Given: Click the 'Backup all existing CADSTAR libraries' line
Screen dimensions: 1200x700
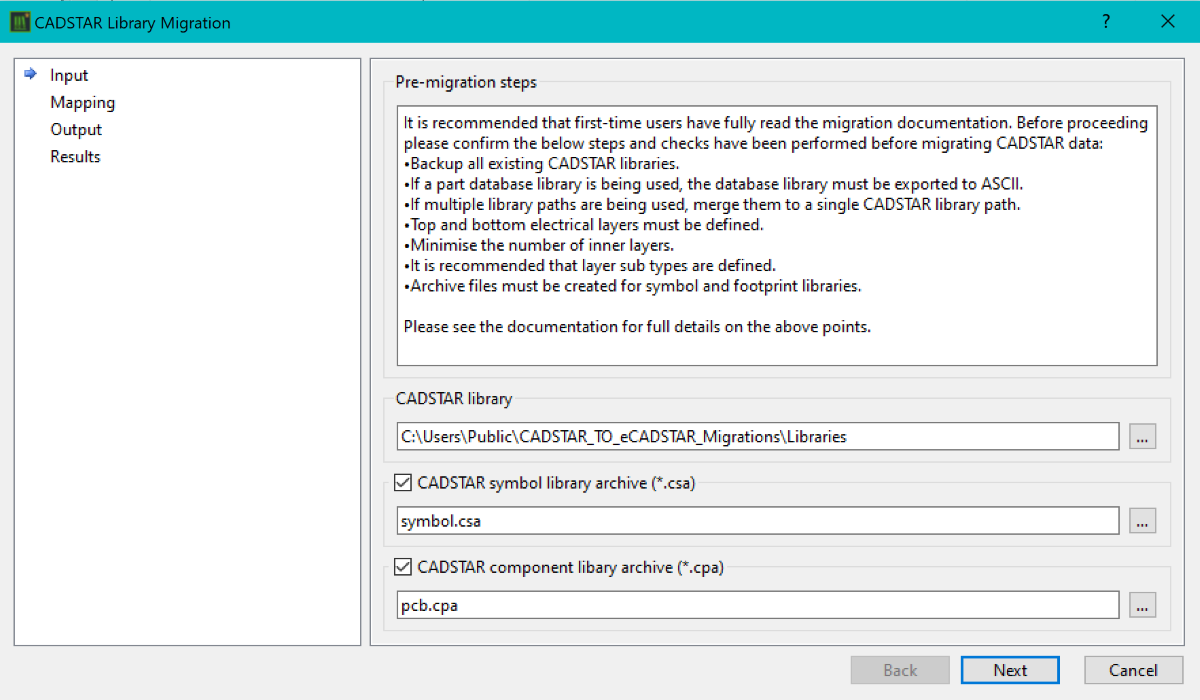Looking at the screenshot, I should pos(542,164).
